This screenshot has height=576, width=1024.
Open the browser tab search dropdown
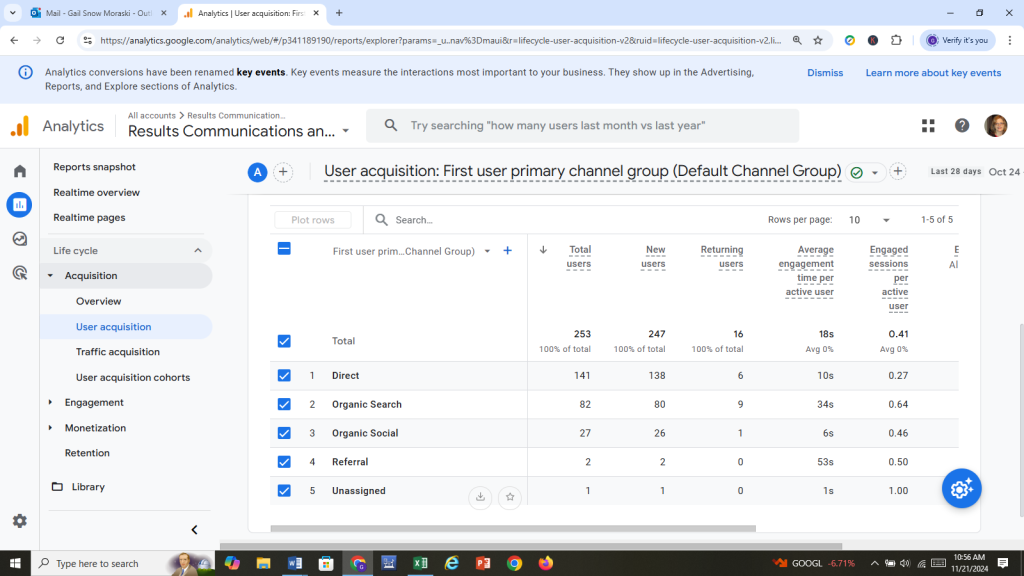point(12,13)
